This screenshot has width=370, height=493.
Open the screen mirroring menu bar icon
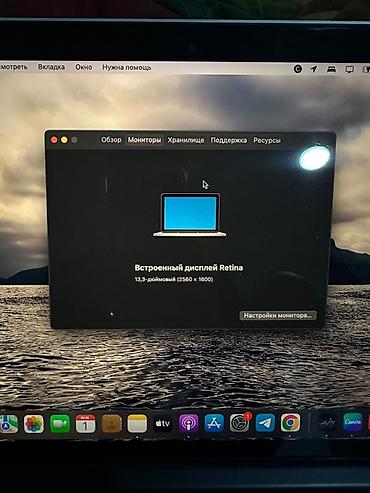pos(349,70)
